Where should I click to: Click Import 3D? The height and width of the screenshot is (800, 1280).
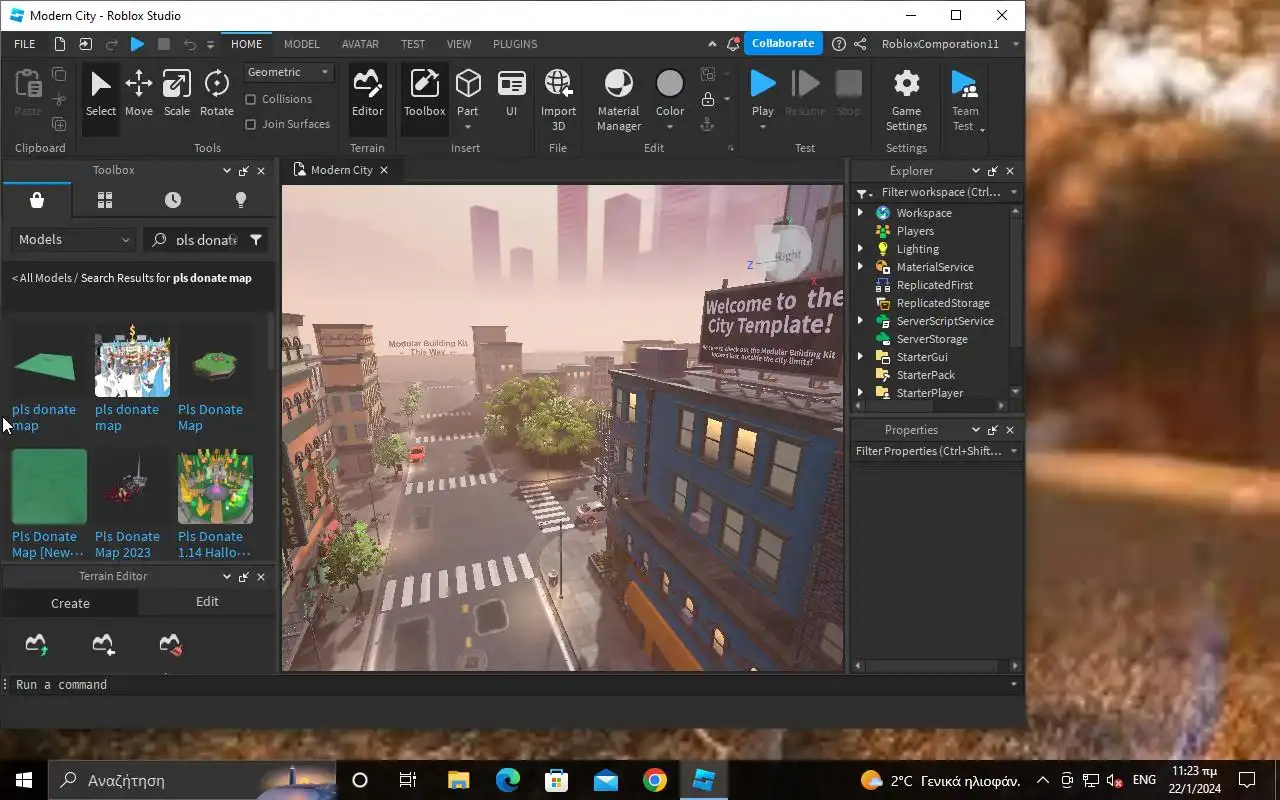[x=558, y=100]
